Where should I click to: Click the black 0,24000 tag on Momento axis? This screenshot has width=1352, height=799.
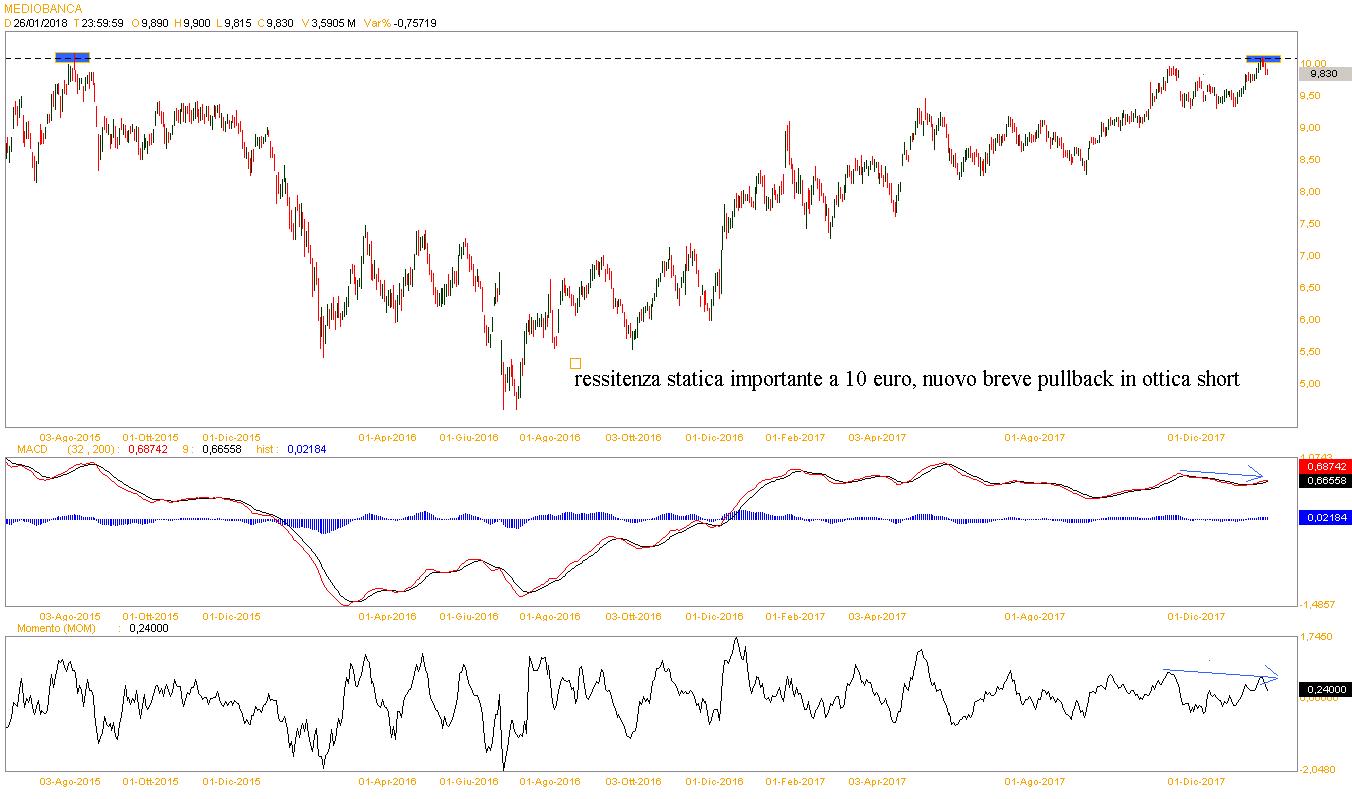pyautogui.click(x=1324, y=689)
